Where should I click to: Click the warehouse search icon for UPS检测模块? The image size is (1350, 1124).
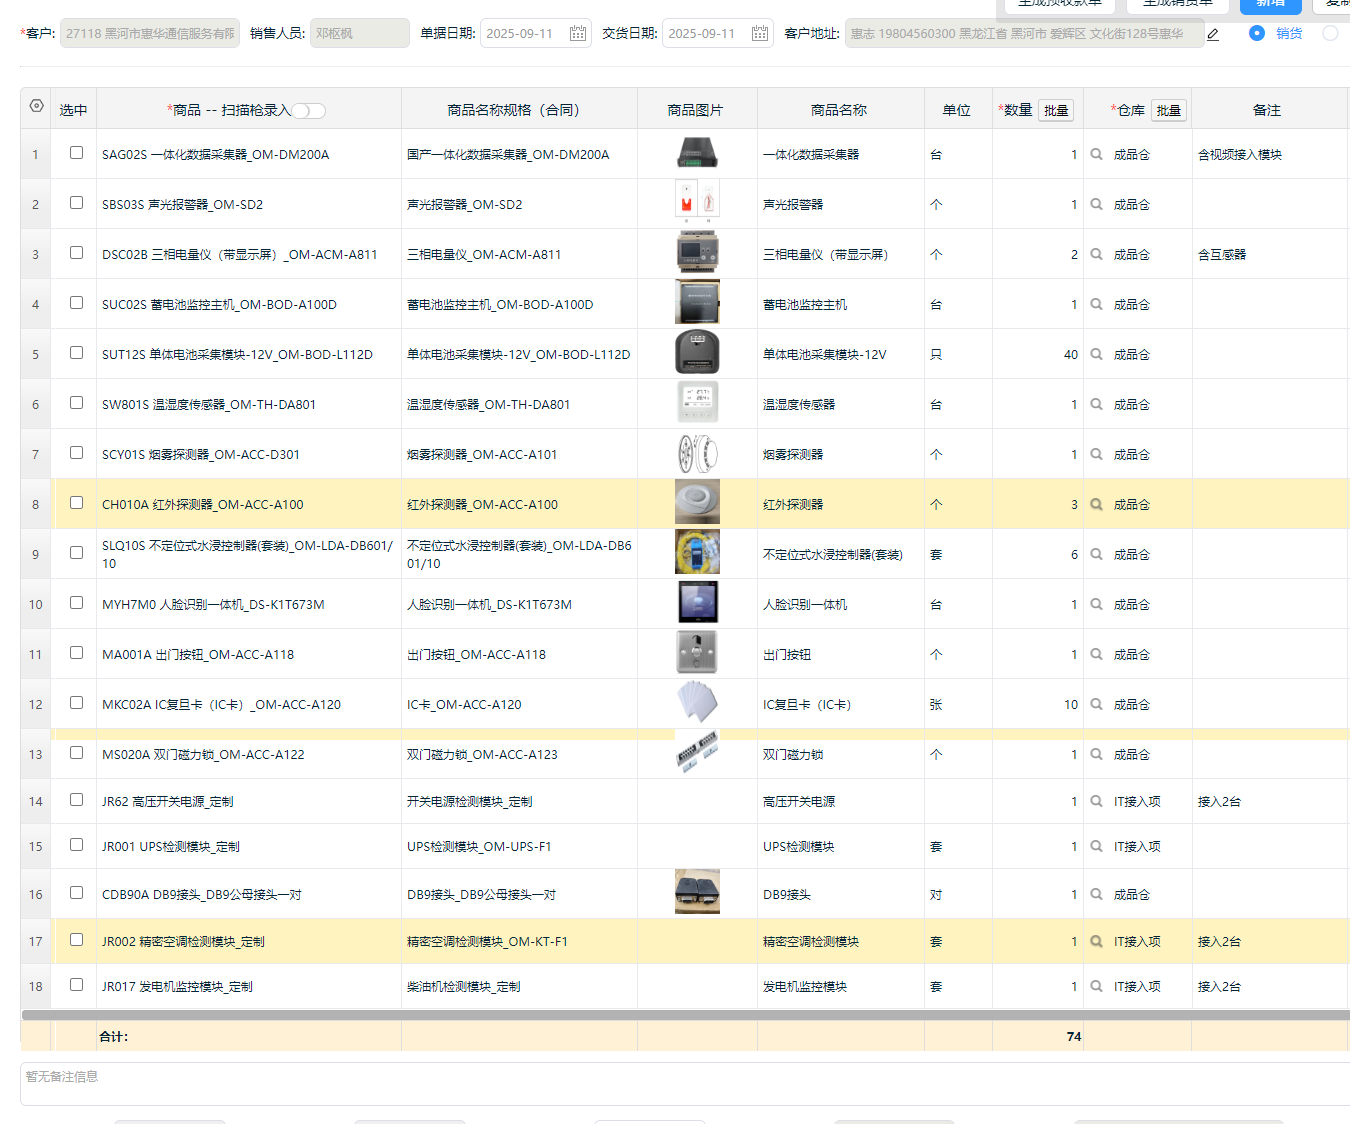[1096, 846]
